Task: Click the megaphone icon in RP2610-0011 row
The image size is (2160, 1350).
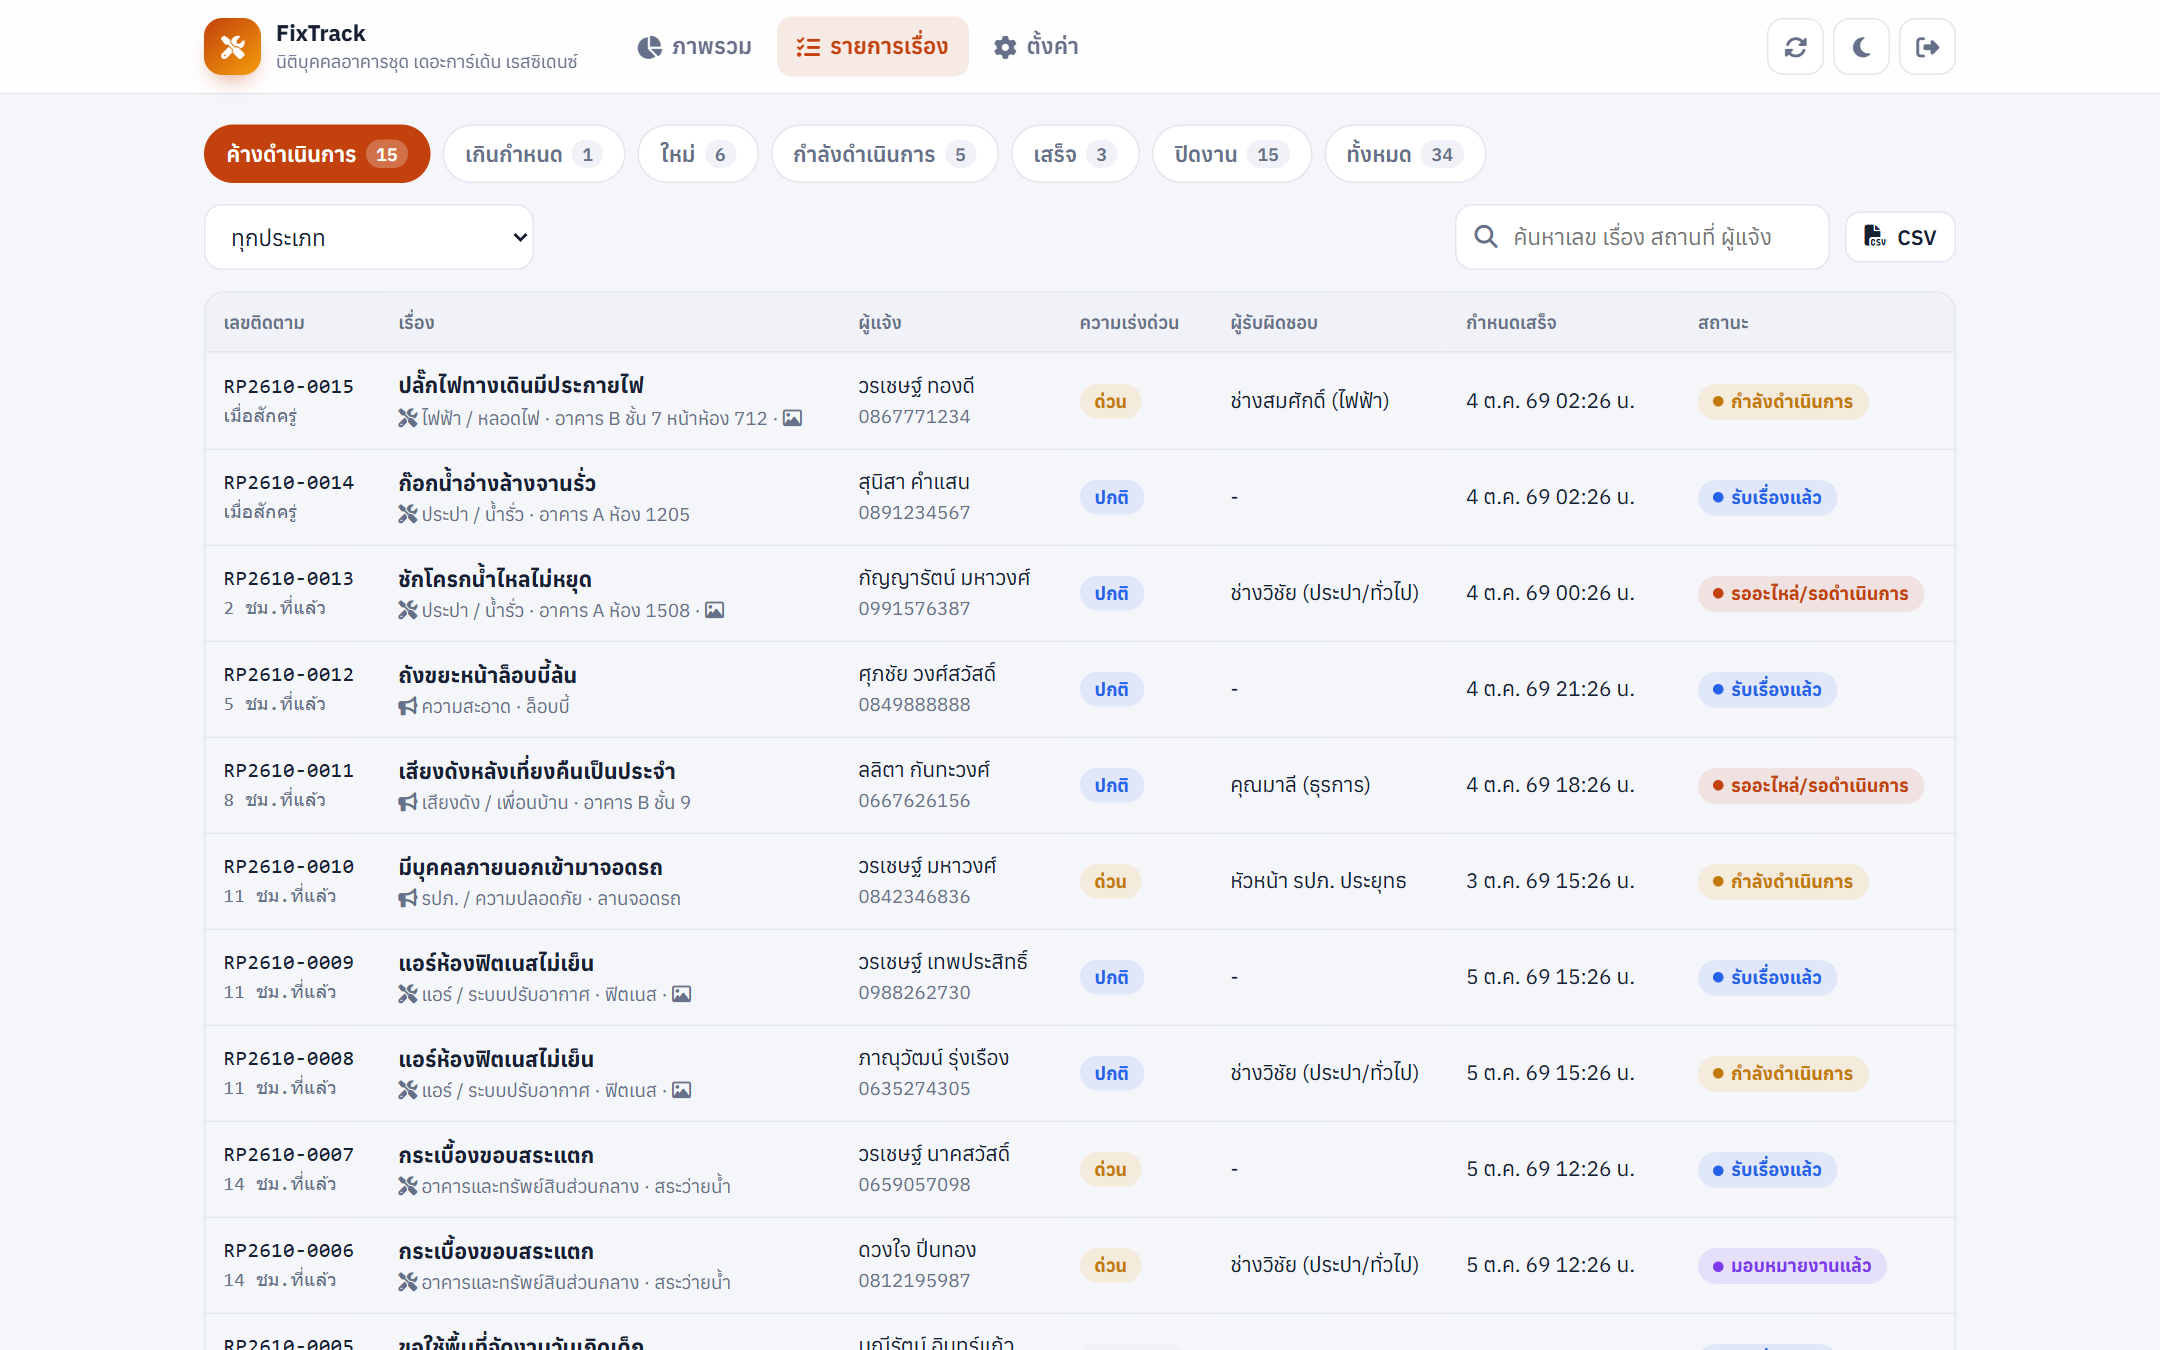Action: [x=407, y=802]
